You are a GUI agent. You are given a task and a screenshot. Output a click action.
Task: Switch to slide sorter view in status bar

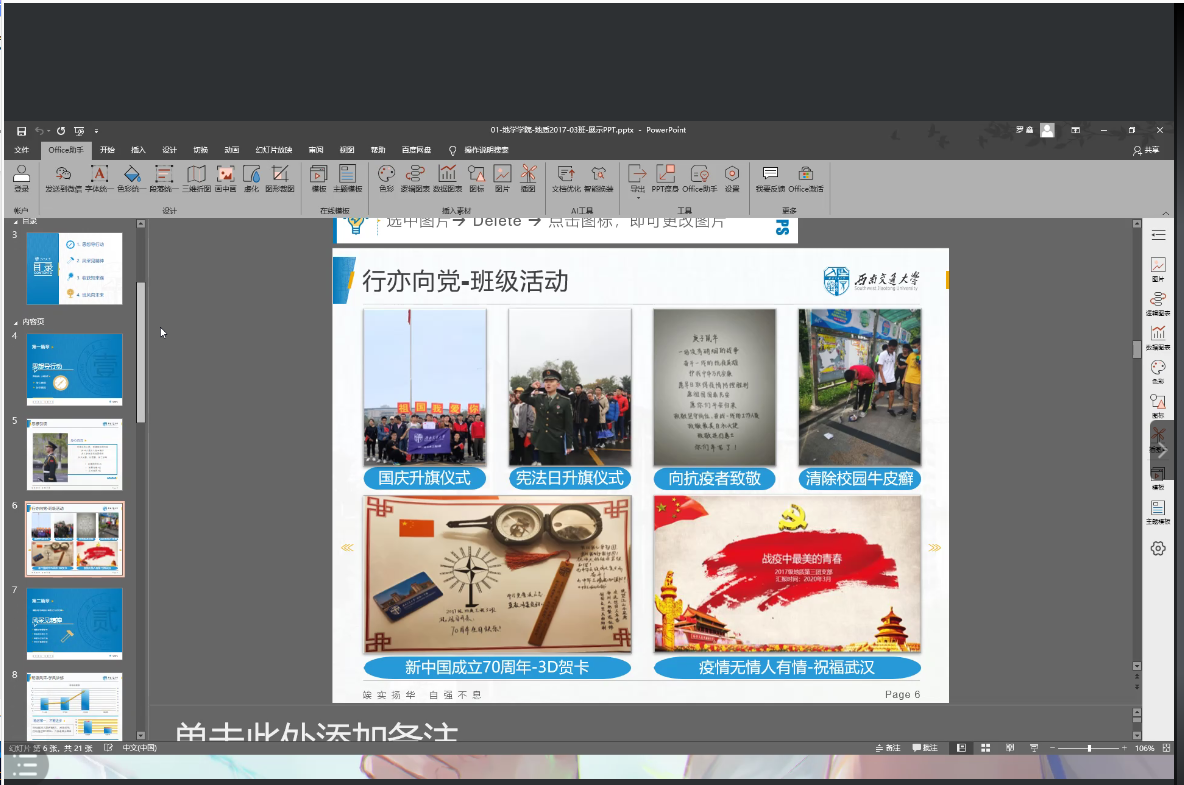(x=985, y=748)
